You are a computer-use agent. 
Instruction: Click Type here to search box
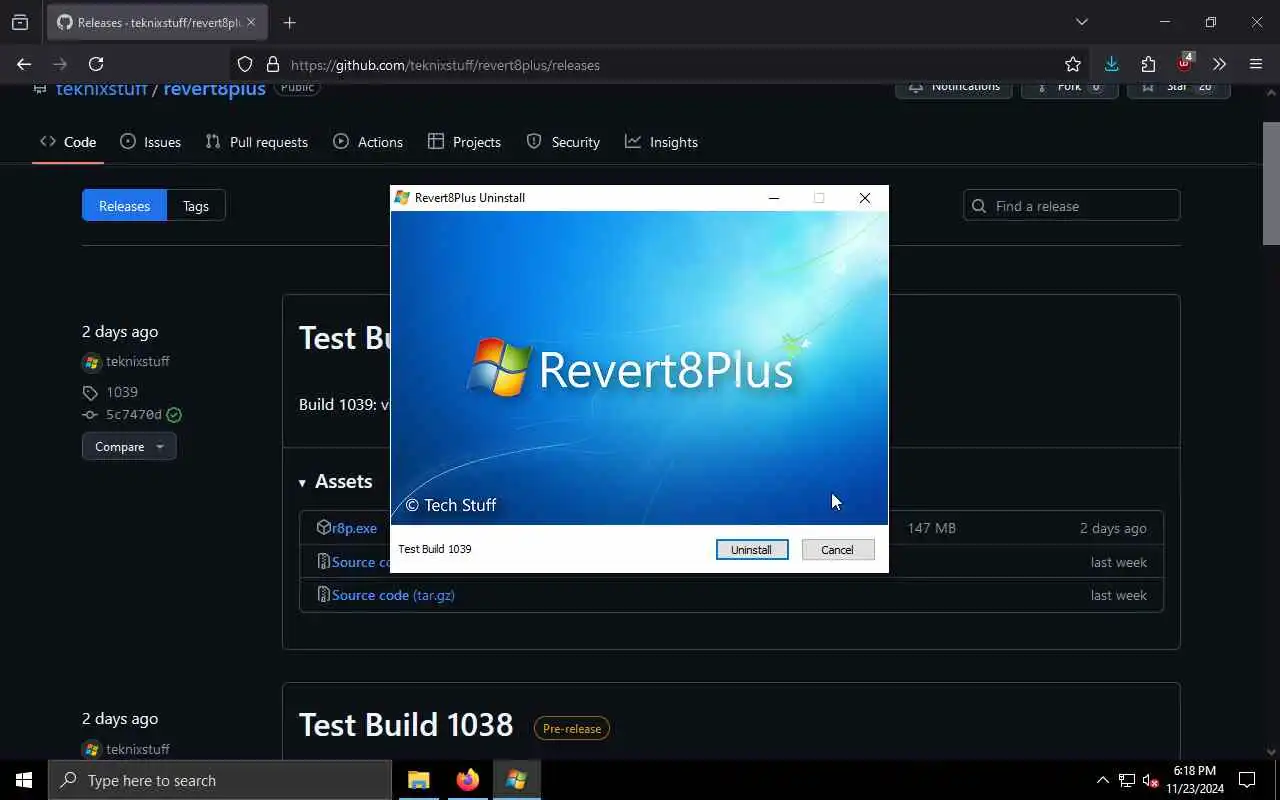[220, 780]
